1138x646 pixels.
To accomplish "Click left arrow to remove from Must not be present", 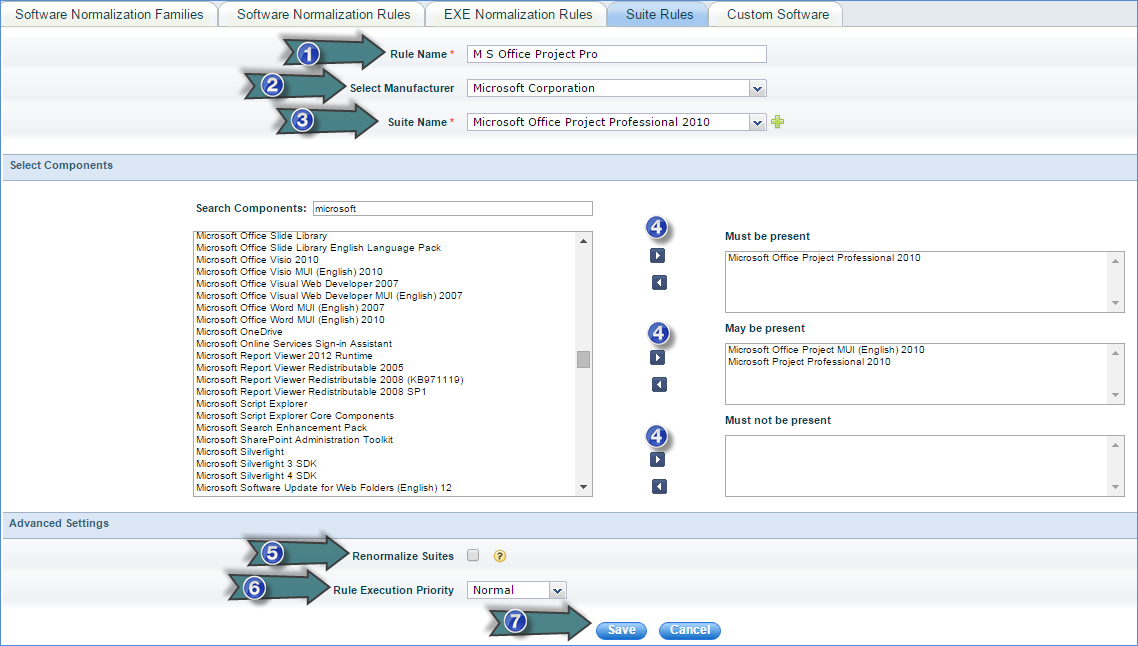I will pos(658,487).
